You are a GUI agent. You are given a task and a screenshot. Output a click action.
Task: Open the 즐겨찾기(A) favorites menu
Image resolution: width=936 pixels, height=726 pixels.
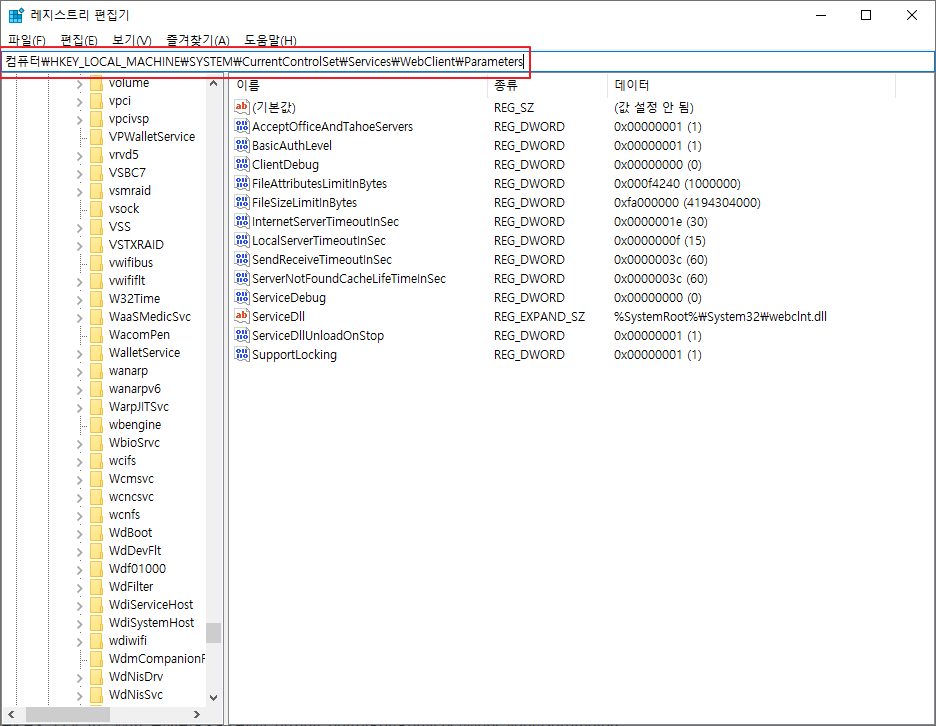tap(195, 40)
